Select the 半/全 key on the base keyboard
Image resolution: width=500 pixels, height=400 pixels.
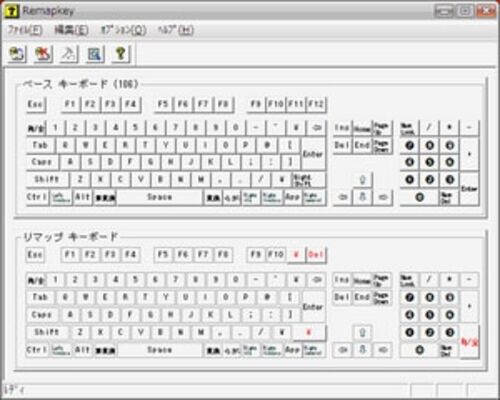point(36,128)
